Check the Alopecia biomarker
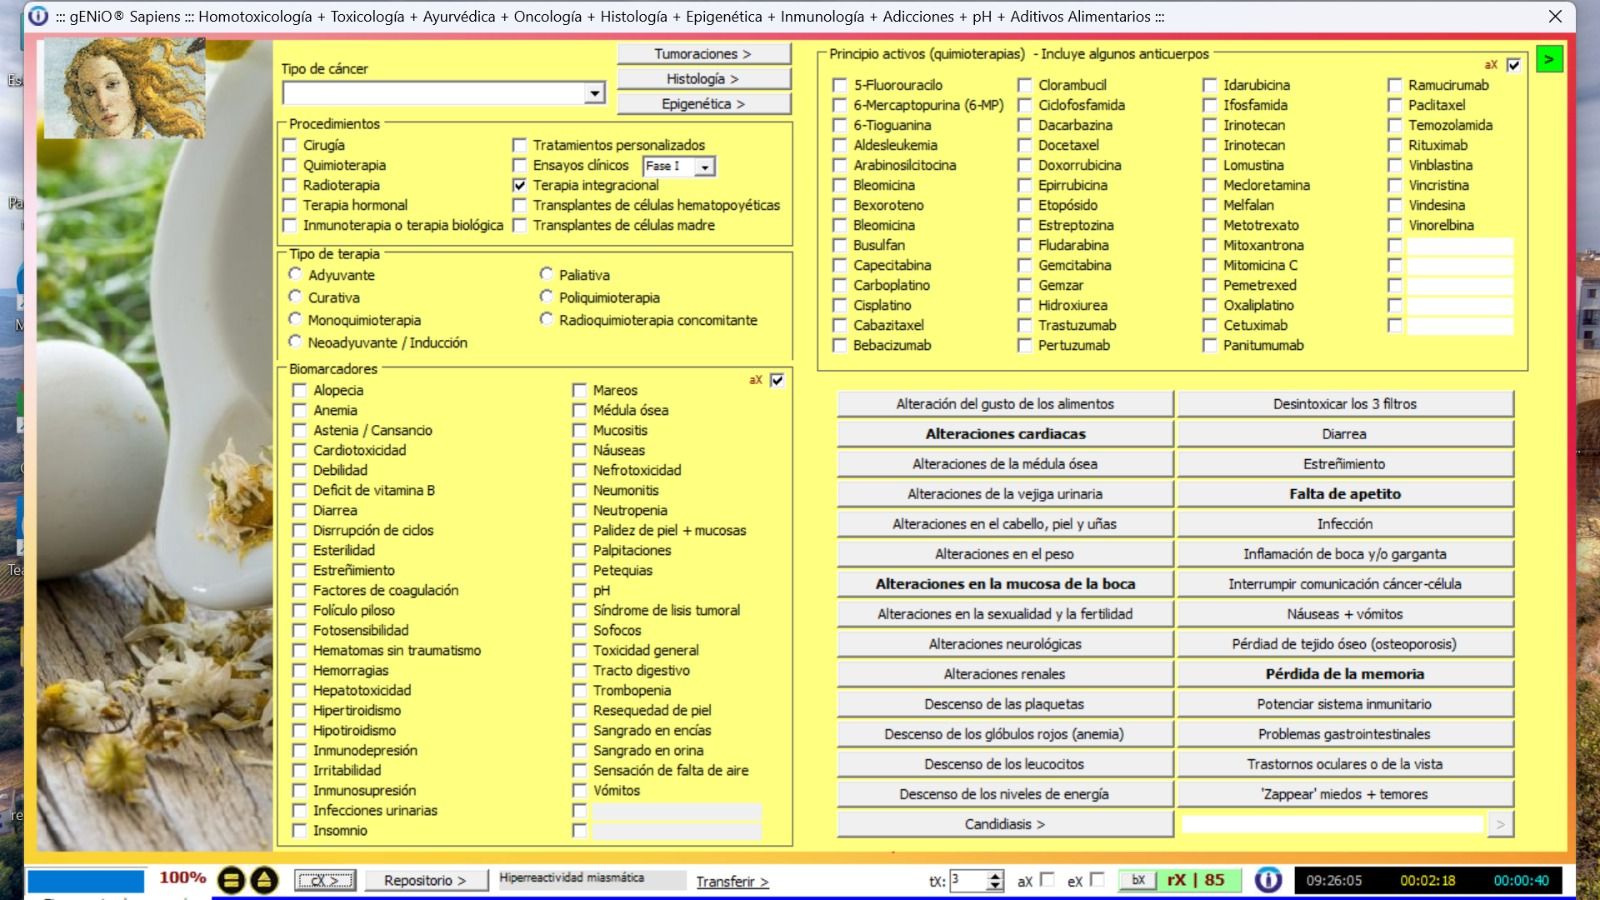The height and width of the screenshot is (900, 1600). tap(299, 390)
